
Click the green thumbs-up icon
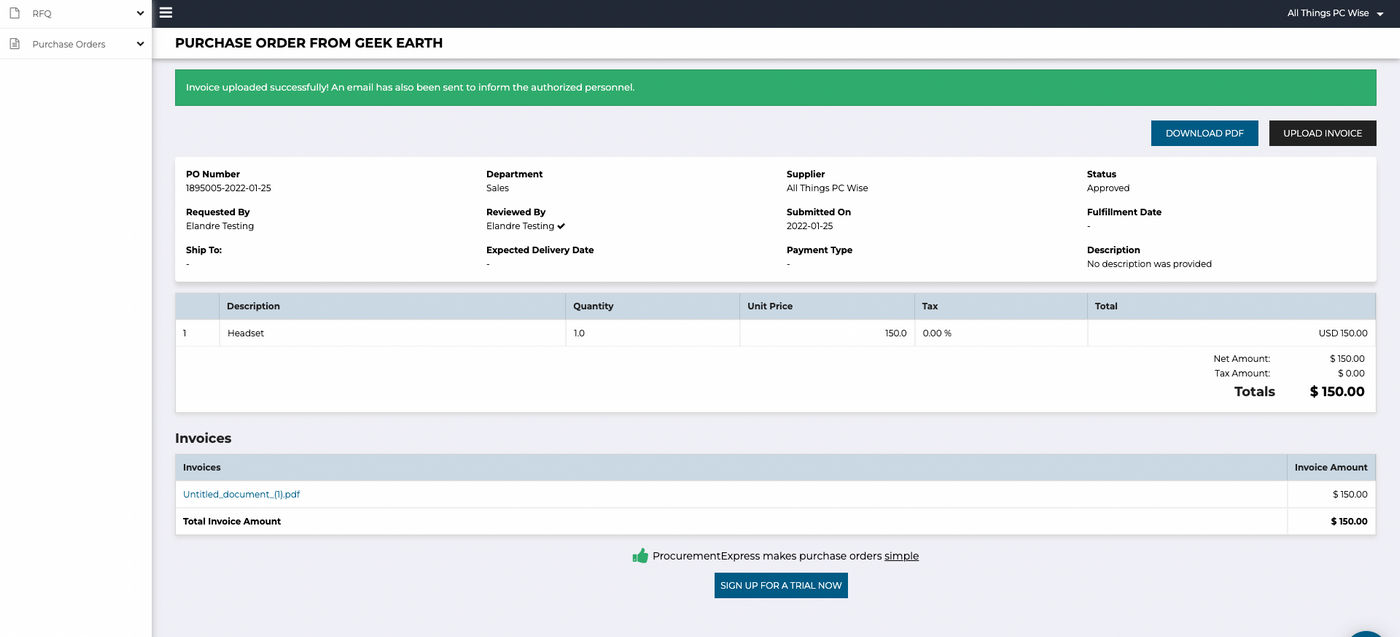tap(640, 556)
